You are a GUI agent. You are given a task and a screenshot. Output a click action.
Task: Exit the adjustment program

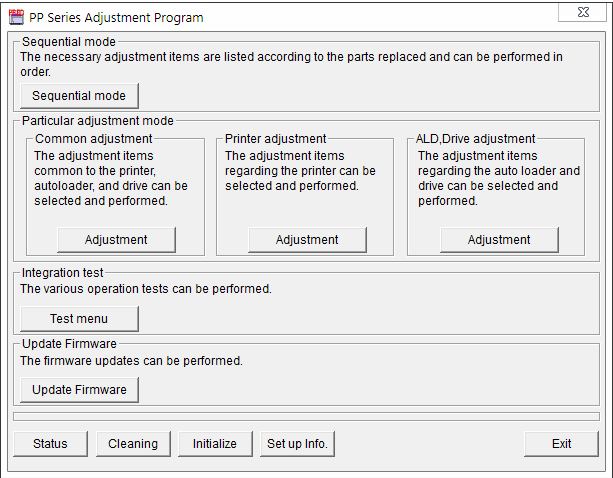[561, 444]
